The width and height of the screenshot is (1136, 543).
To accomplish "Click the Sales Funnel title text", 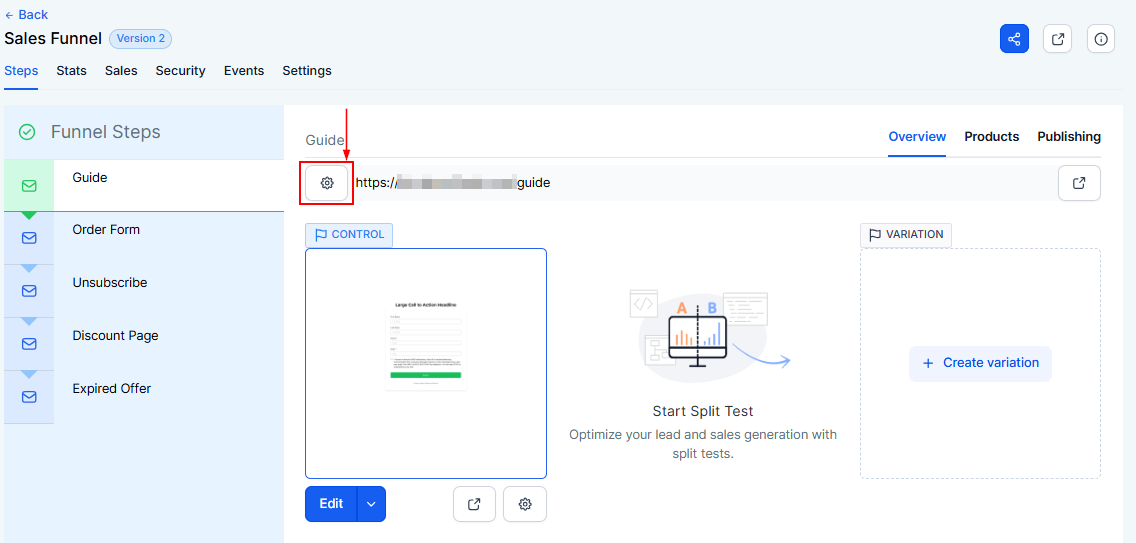I will [x=53, y=38].
